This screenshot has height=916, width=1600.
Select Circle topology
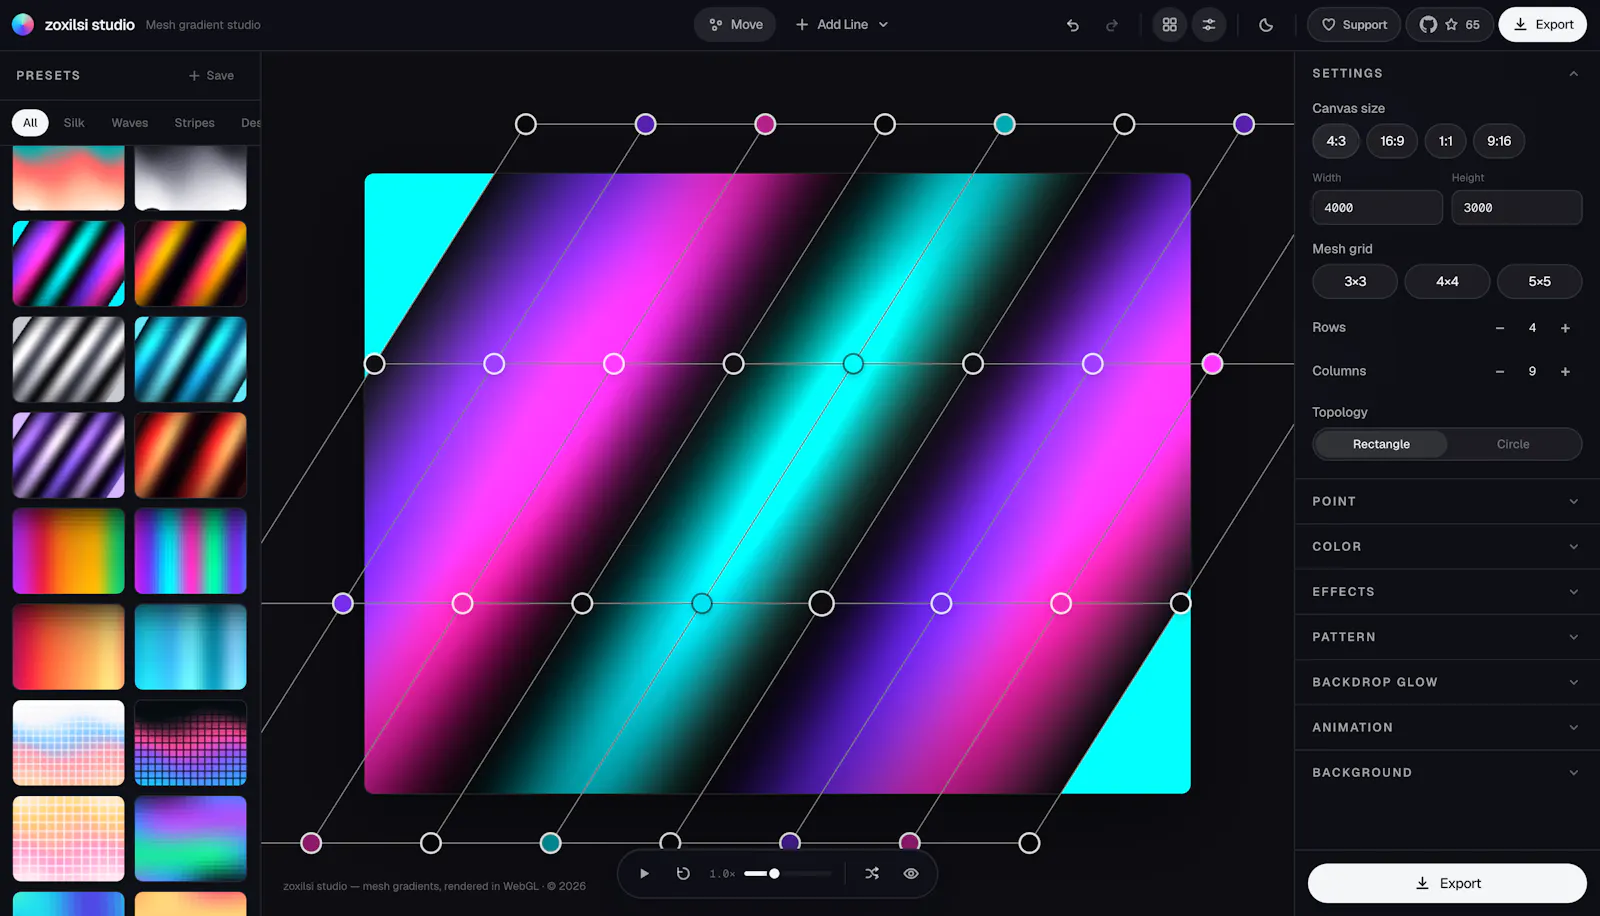pyautogui.click(x=1513, y=444)
